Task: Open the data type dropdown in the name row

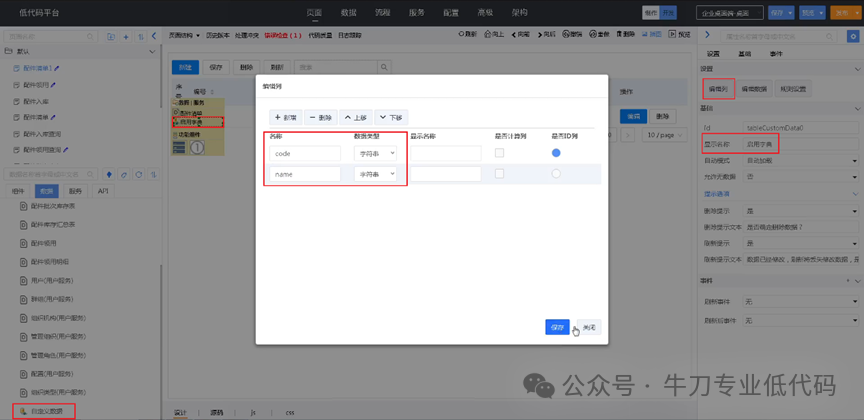Action: coord(375,174)
